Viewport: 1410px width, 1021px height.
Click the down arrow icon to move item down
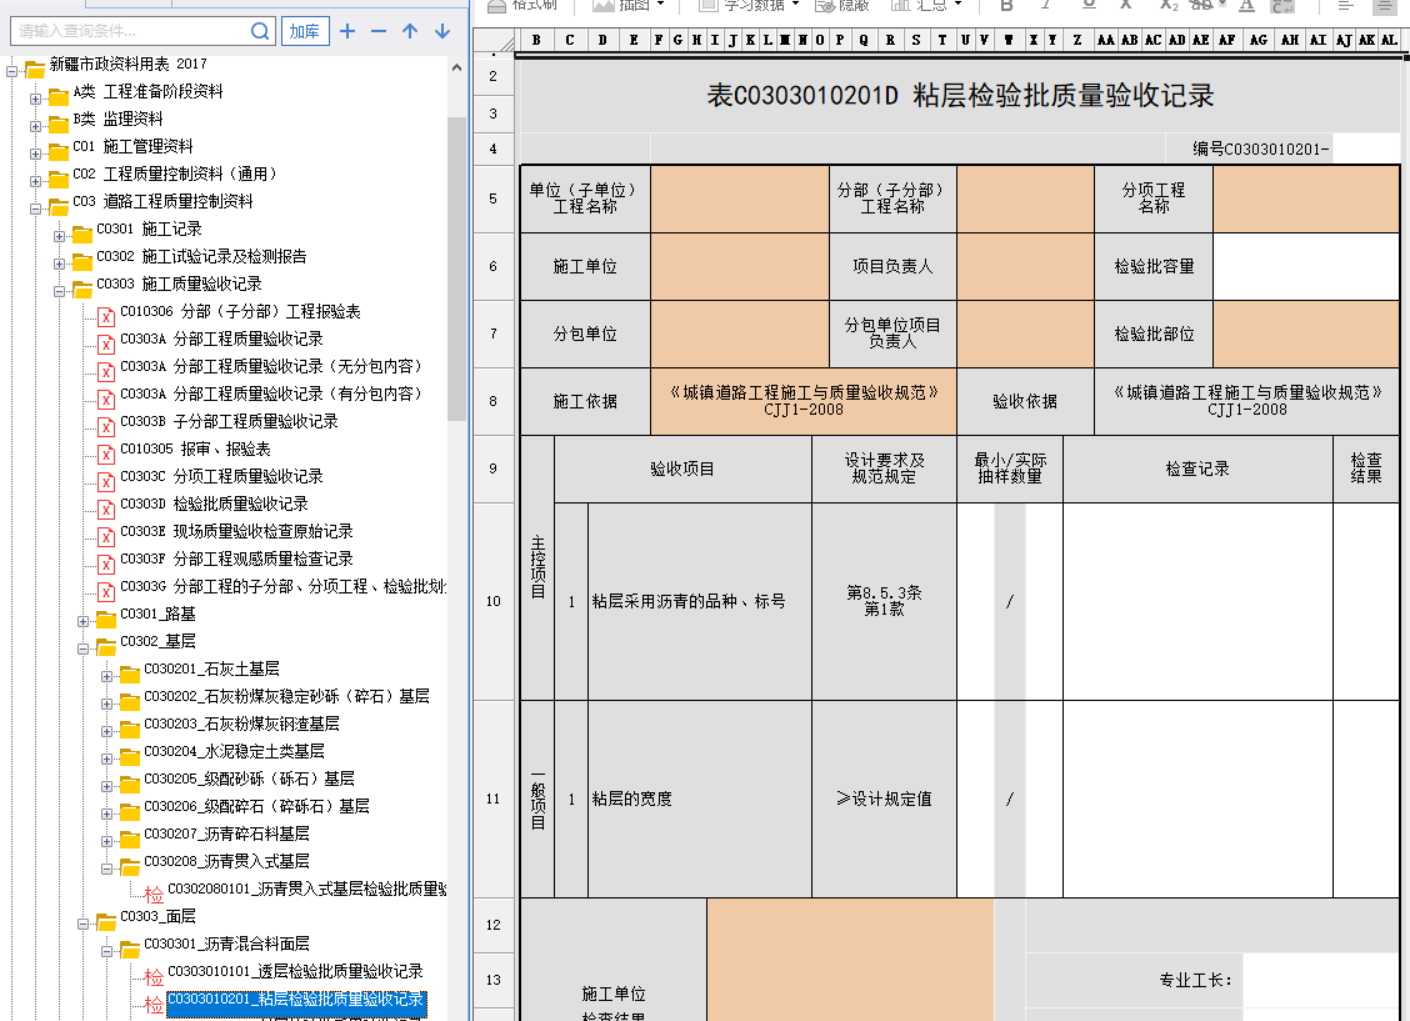point(442,31)
